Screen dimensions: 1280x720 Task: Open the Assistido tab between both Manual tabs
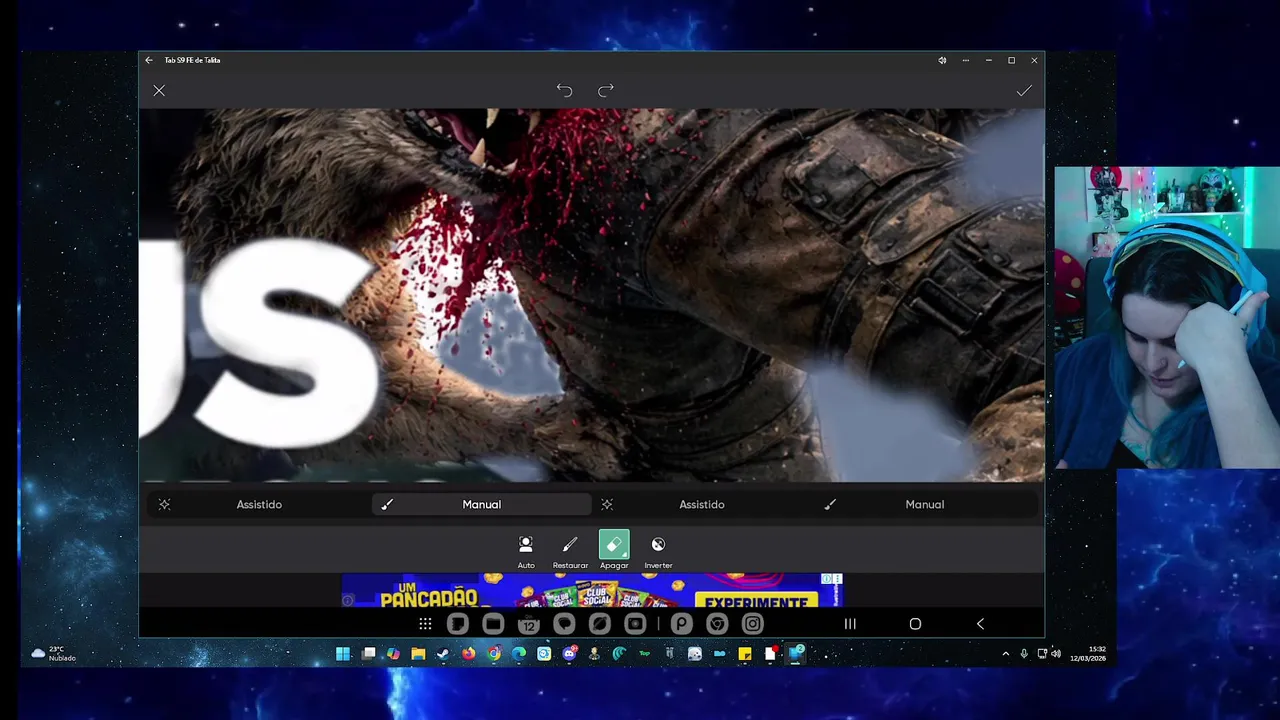point(702,504)
